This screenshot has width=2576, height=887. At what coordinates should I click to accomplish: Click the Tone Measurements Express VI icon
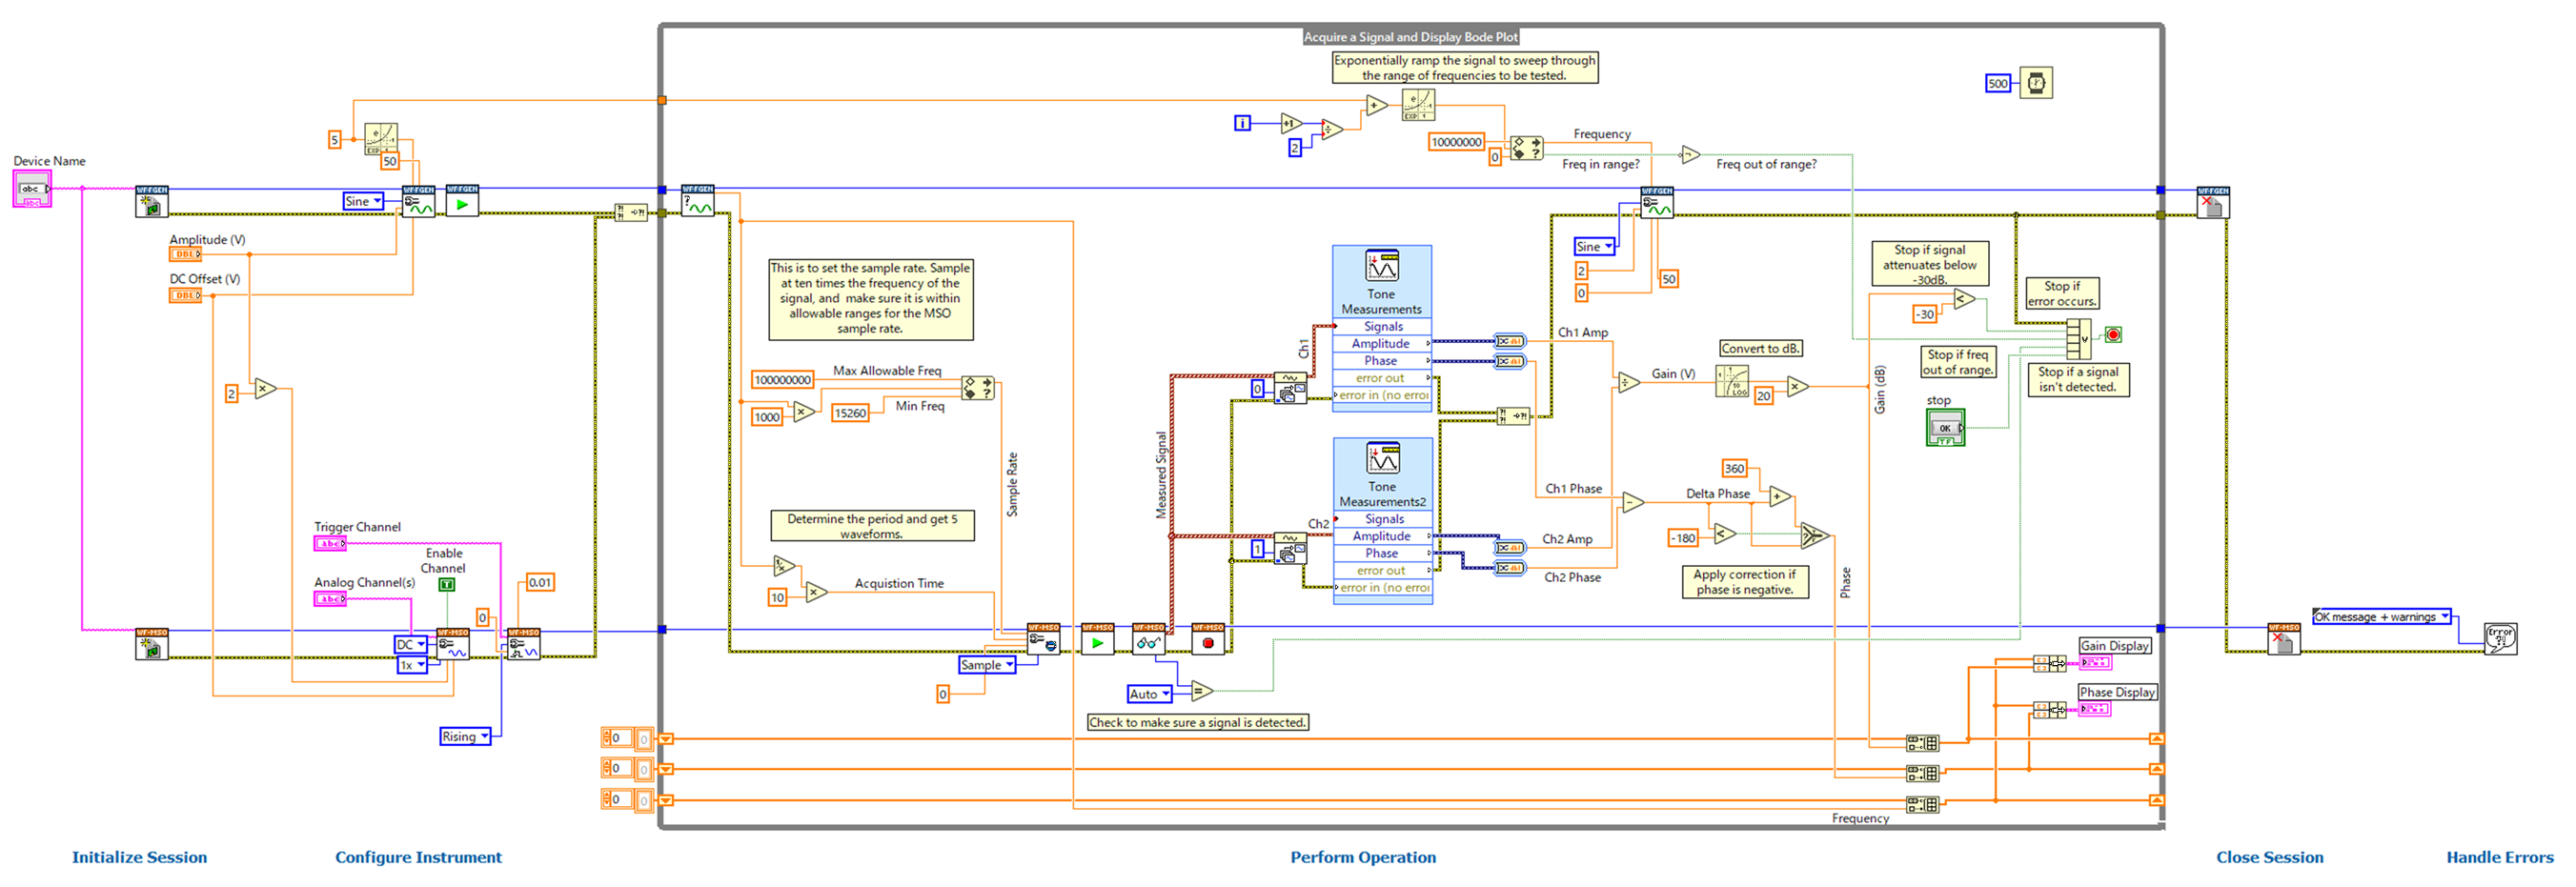1381,266
